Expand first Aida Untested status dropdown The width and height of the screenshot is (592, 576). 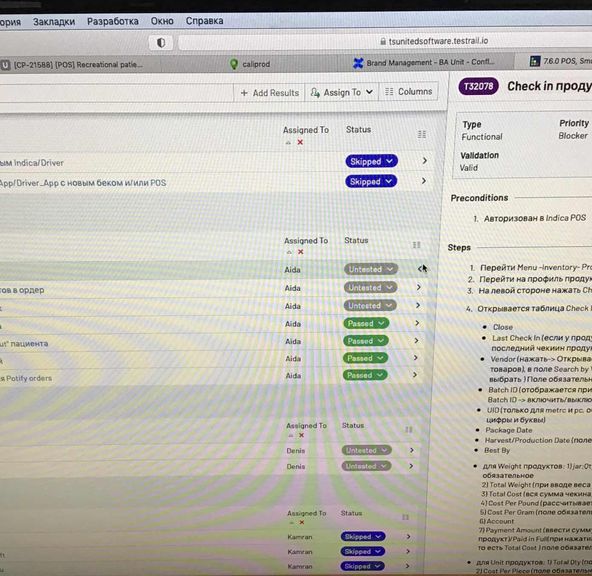371,269
